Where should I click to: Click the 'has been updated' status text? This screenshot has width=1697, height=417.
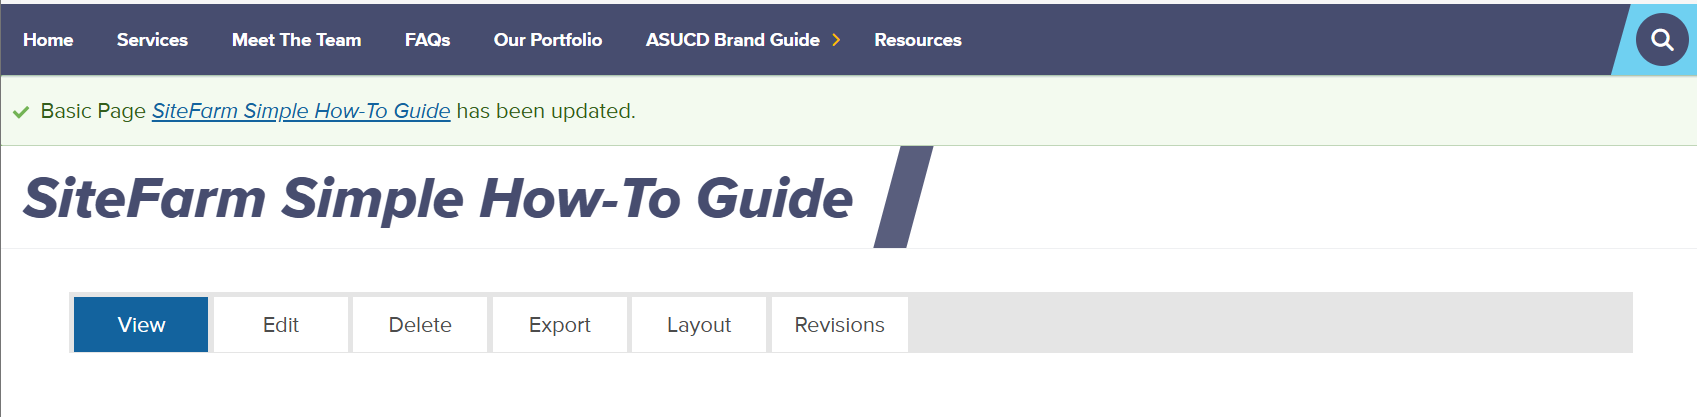pos(545,111)
